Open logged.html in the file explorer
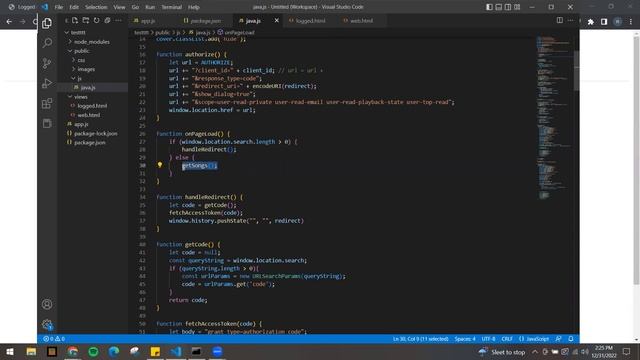 tap(93, 106)
